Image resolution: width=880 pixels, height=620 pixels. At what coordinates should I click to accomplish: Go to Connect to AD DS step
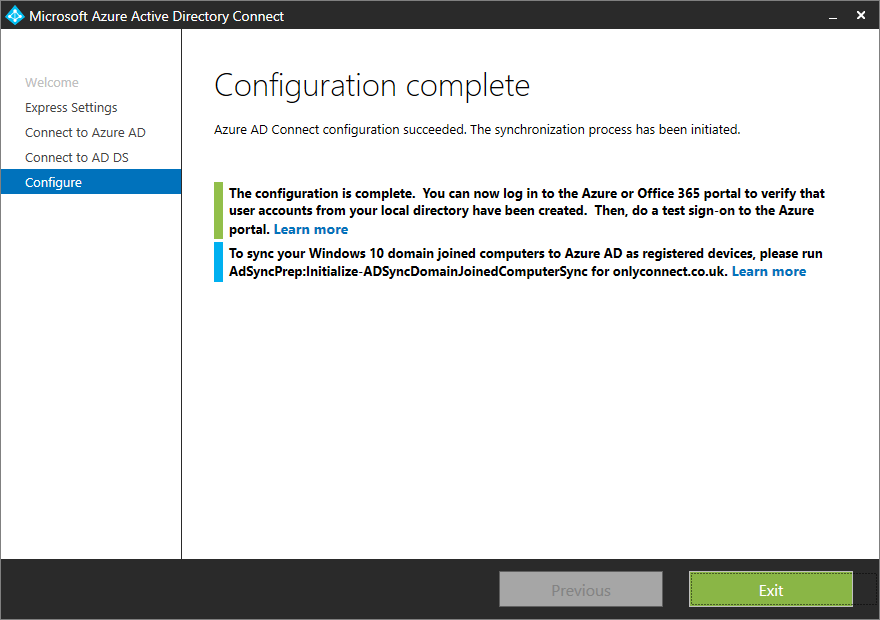point(77,158)
